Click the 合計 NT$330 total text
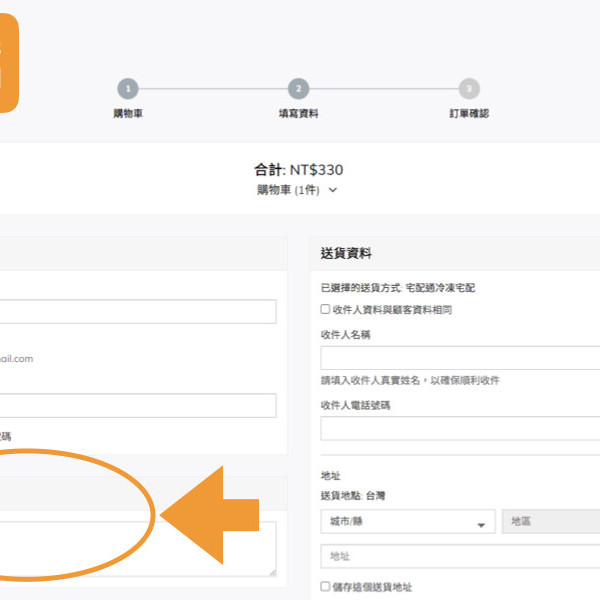 (x=298, y=170)
